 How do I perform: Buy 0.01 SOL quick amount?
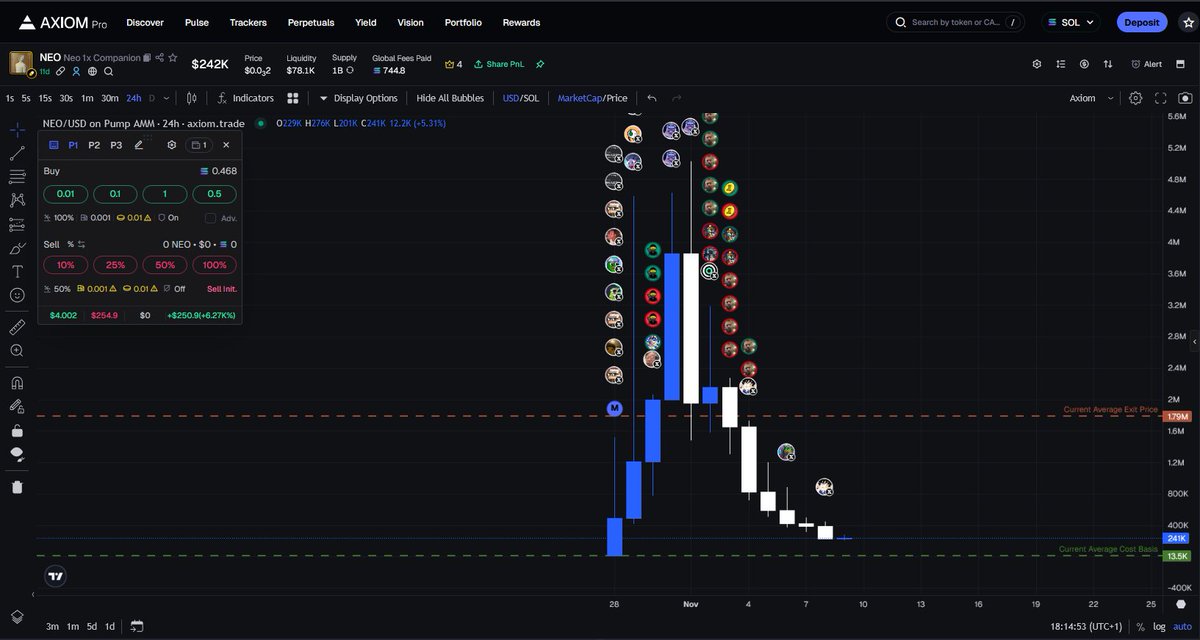[65, 194]
